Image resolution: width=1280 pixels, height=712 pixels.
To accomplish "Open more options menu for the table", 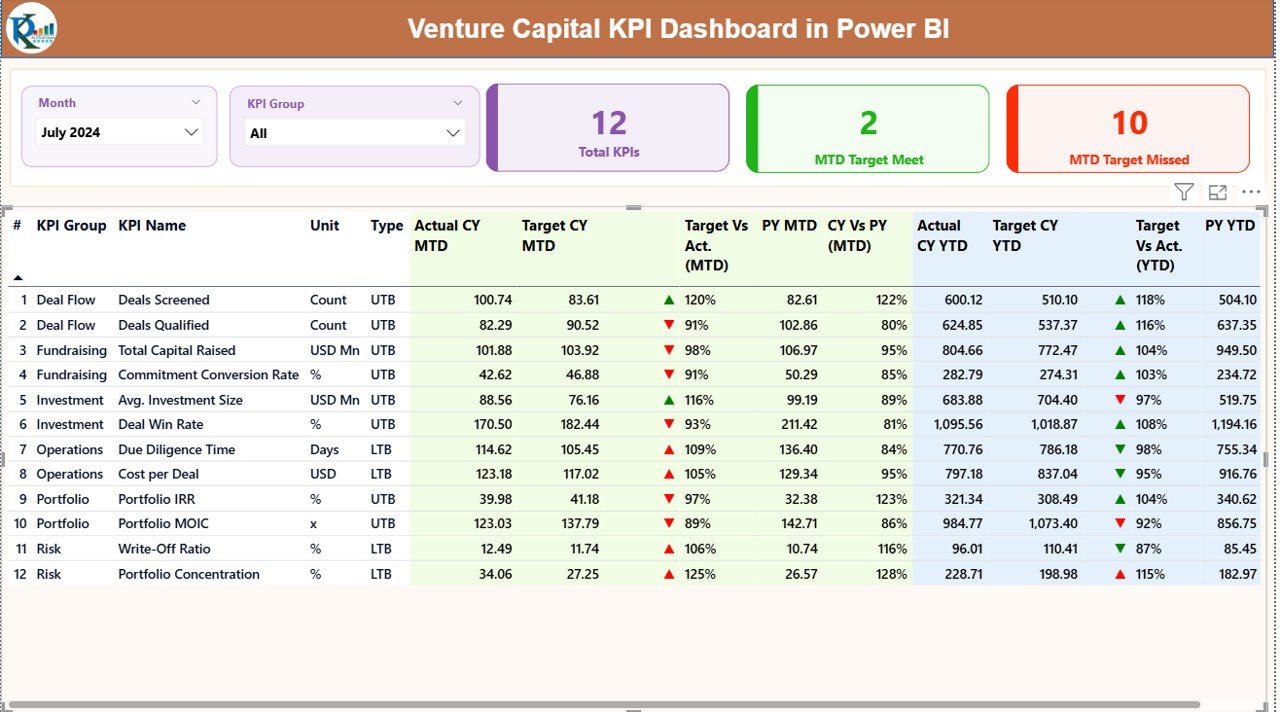I will [x=1250, y=192].
